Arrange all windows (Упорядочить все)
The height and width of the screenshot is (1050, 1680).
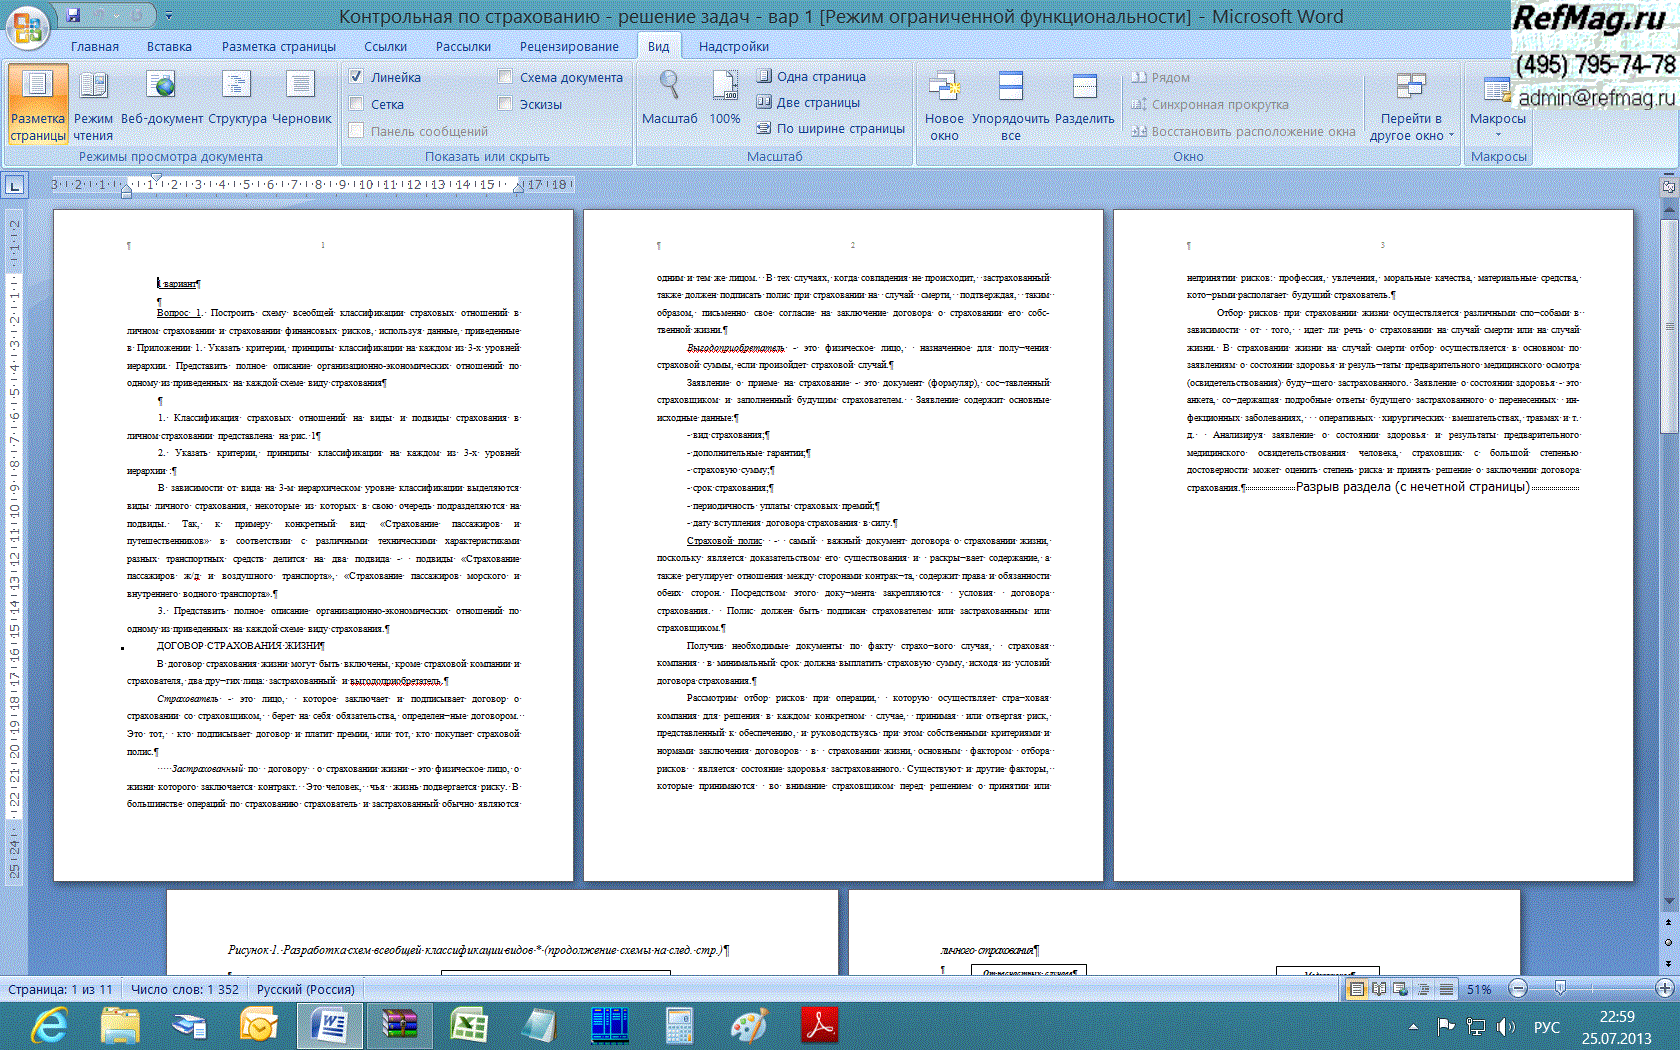point(1010,104)
